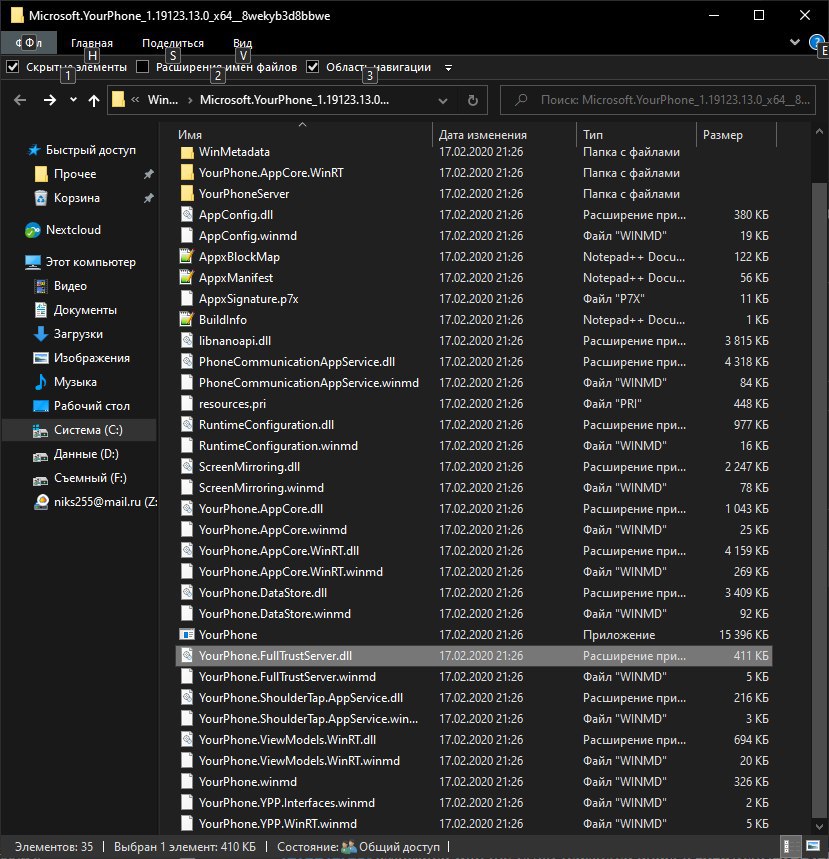Click the AppxBlockMap Notepad++ icon
Image resolution: width=829 pixels, height=859 pixels.
point(187,257)
